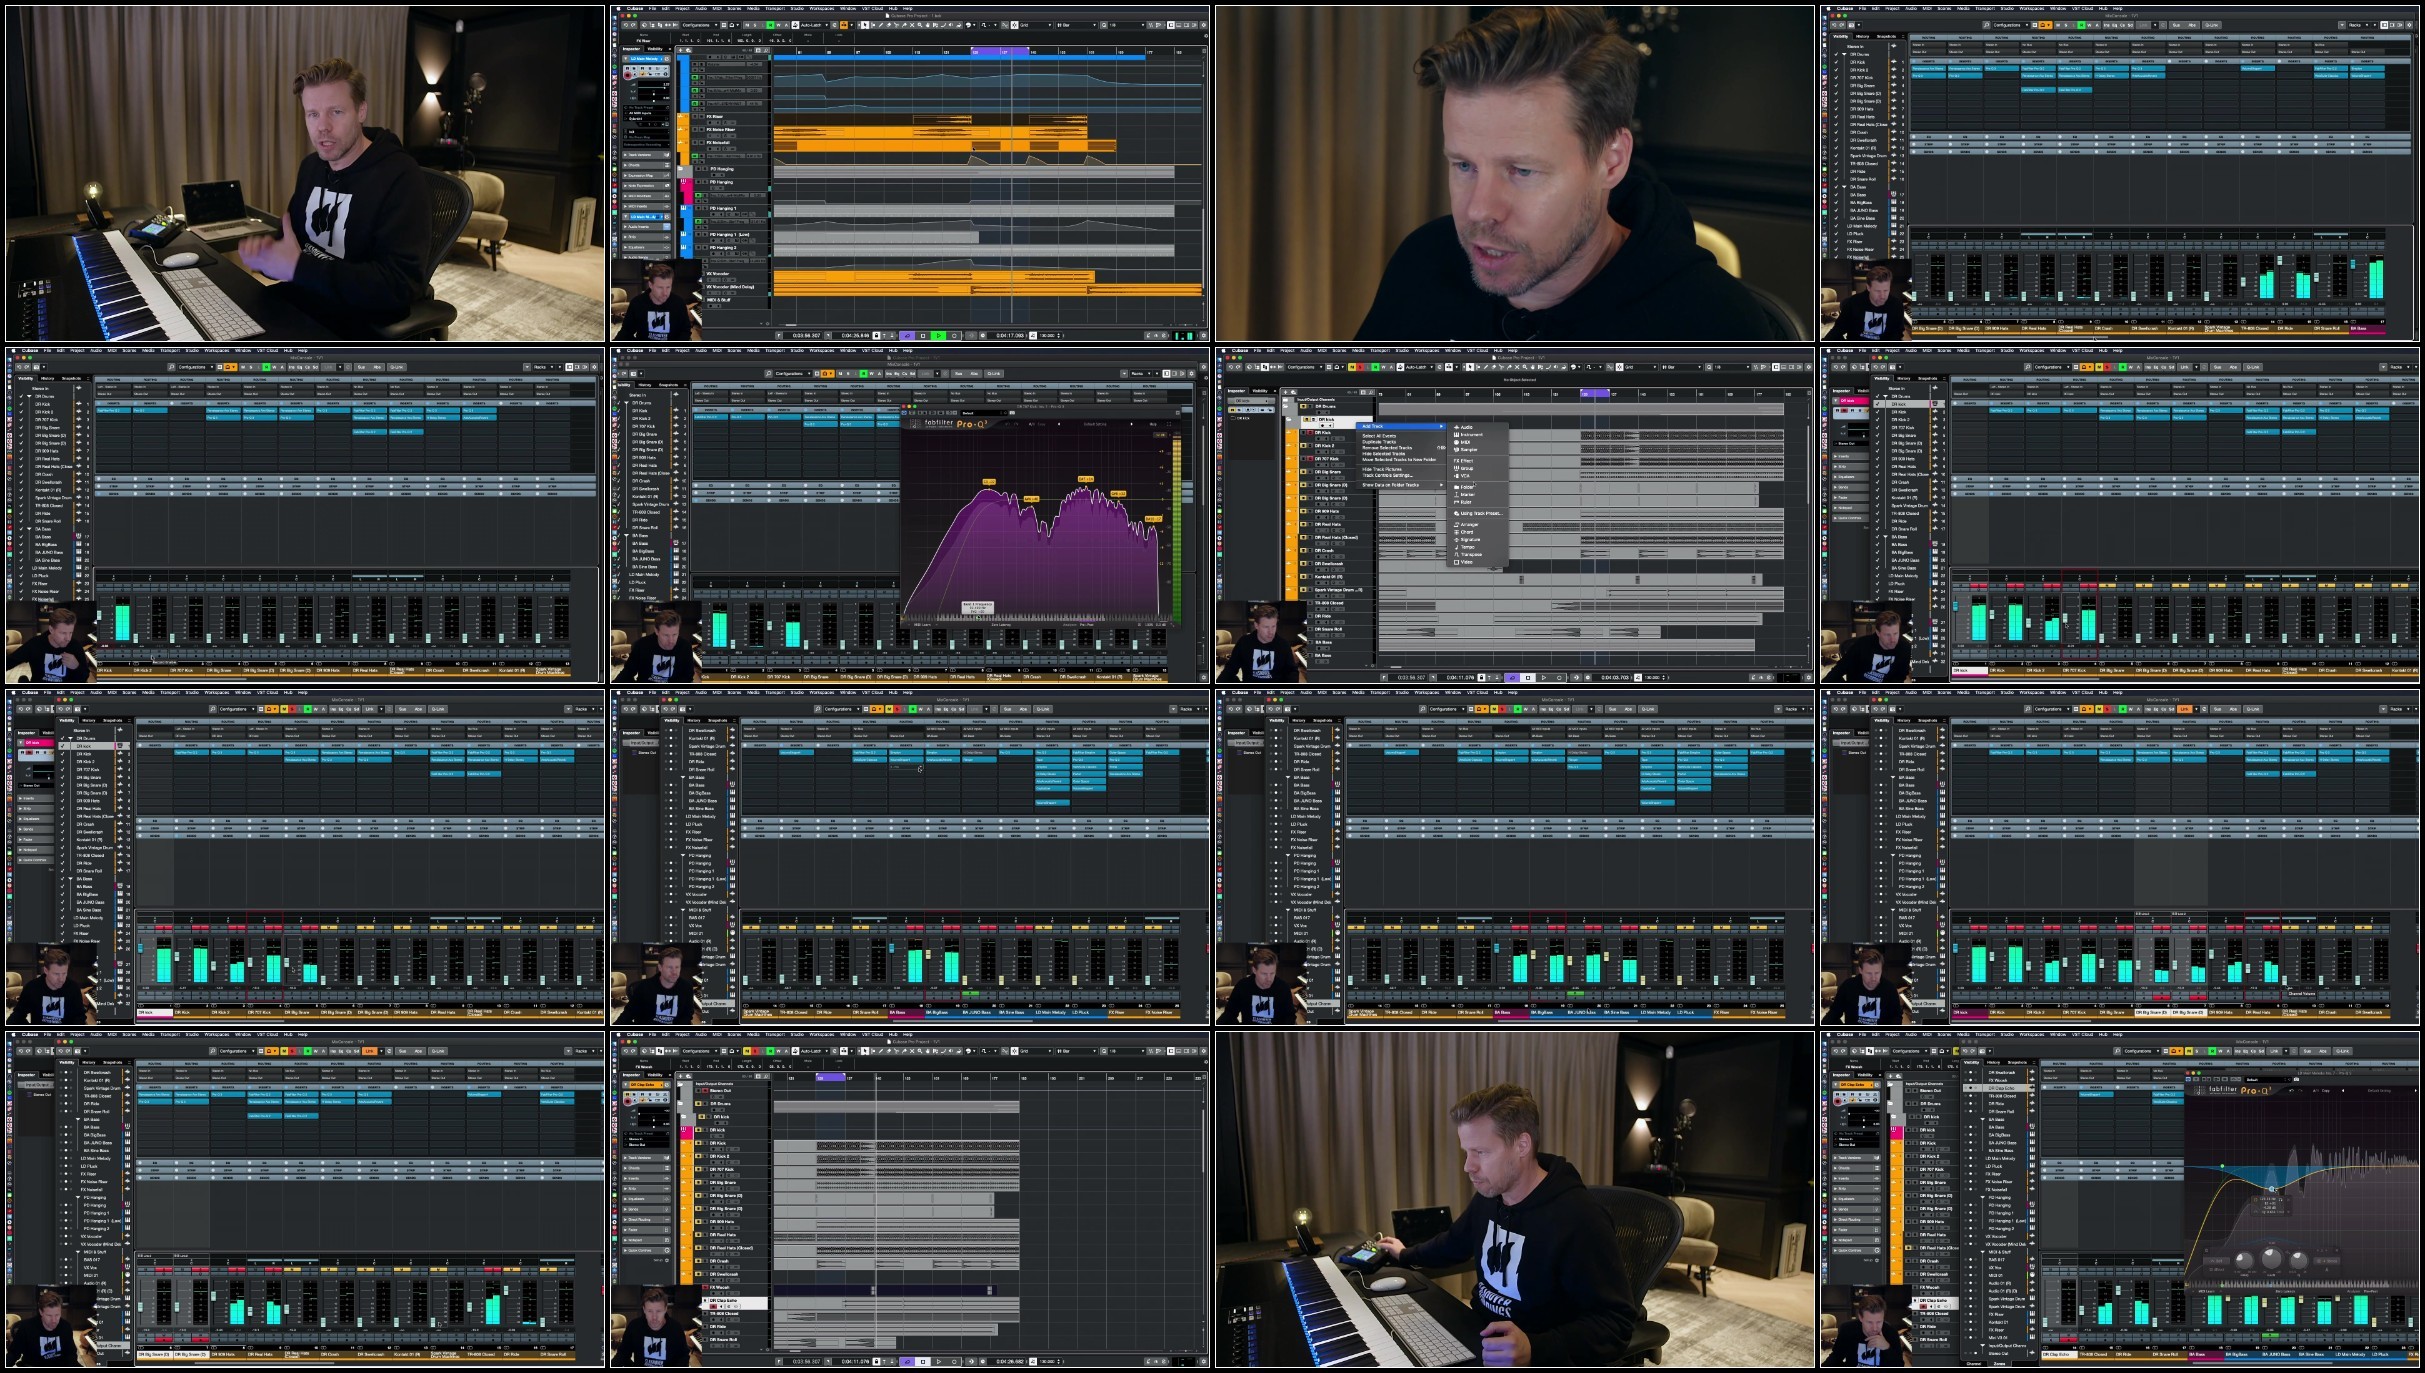Viewport: 2425px width, 1373px height.
Task: Click orange automation button in orange-clips frame toolbar
Action: click(843, 25)
